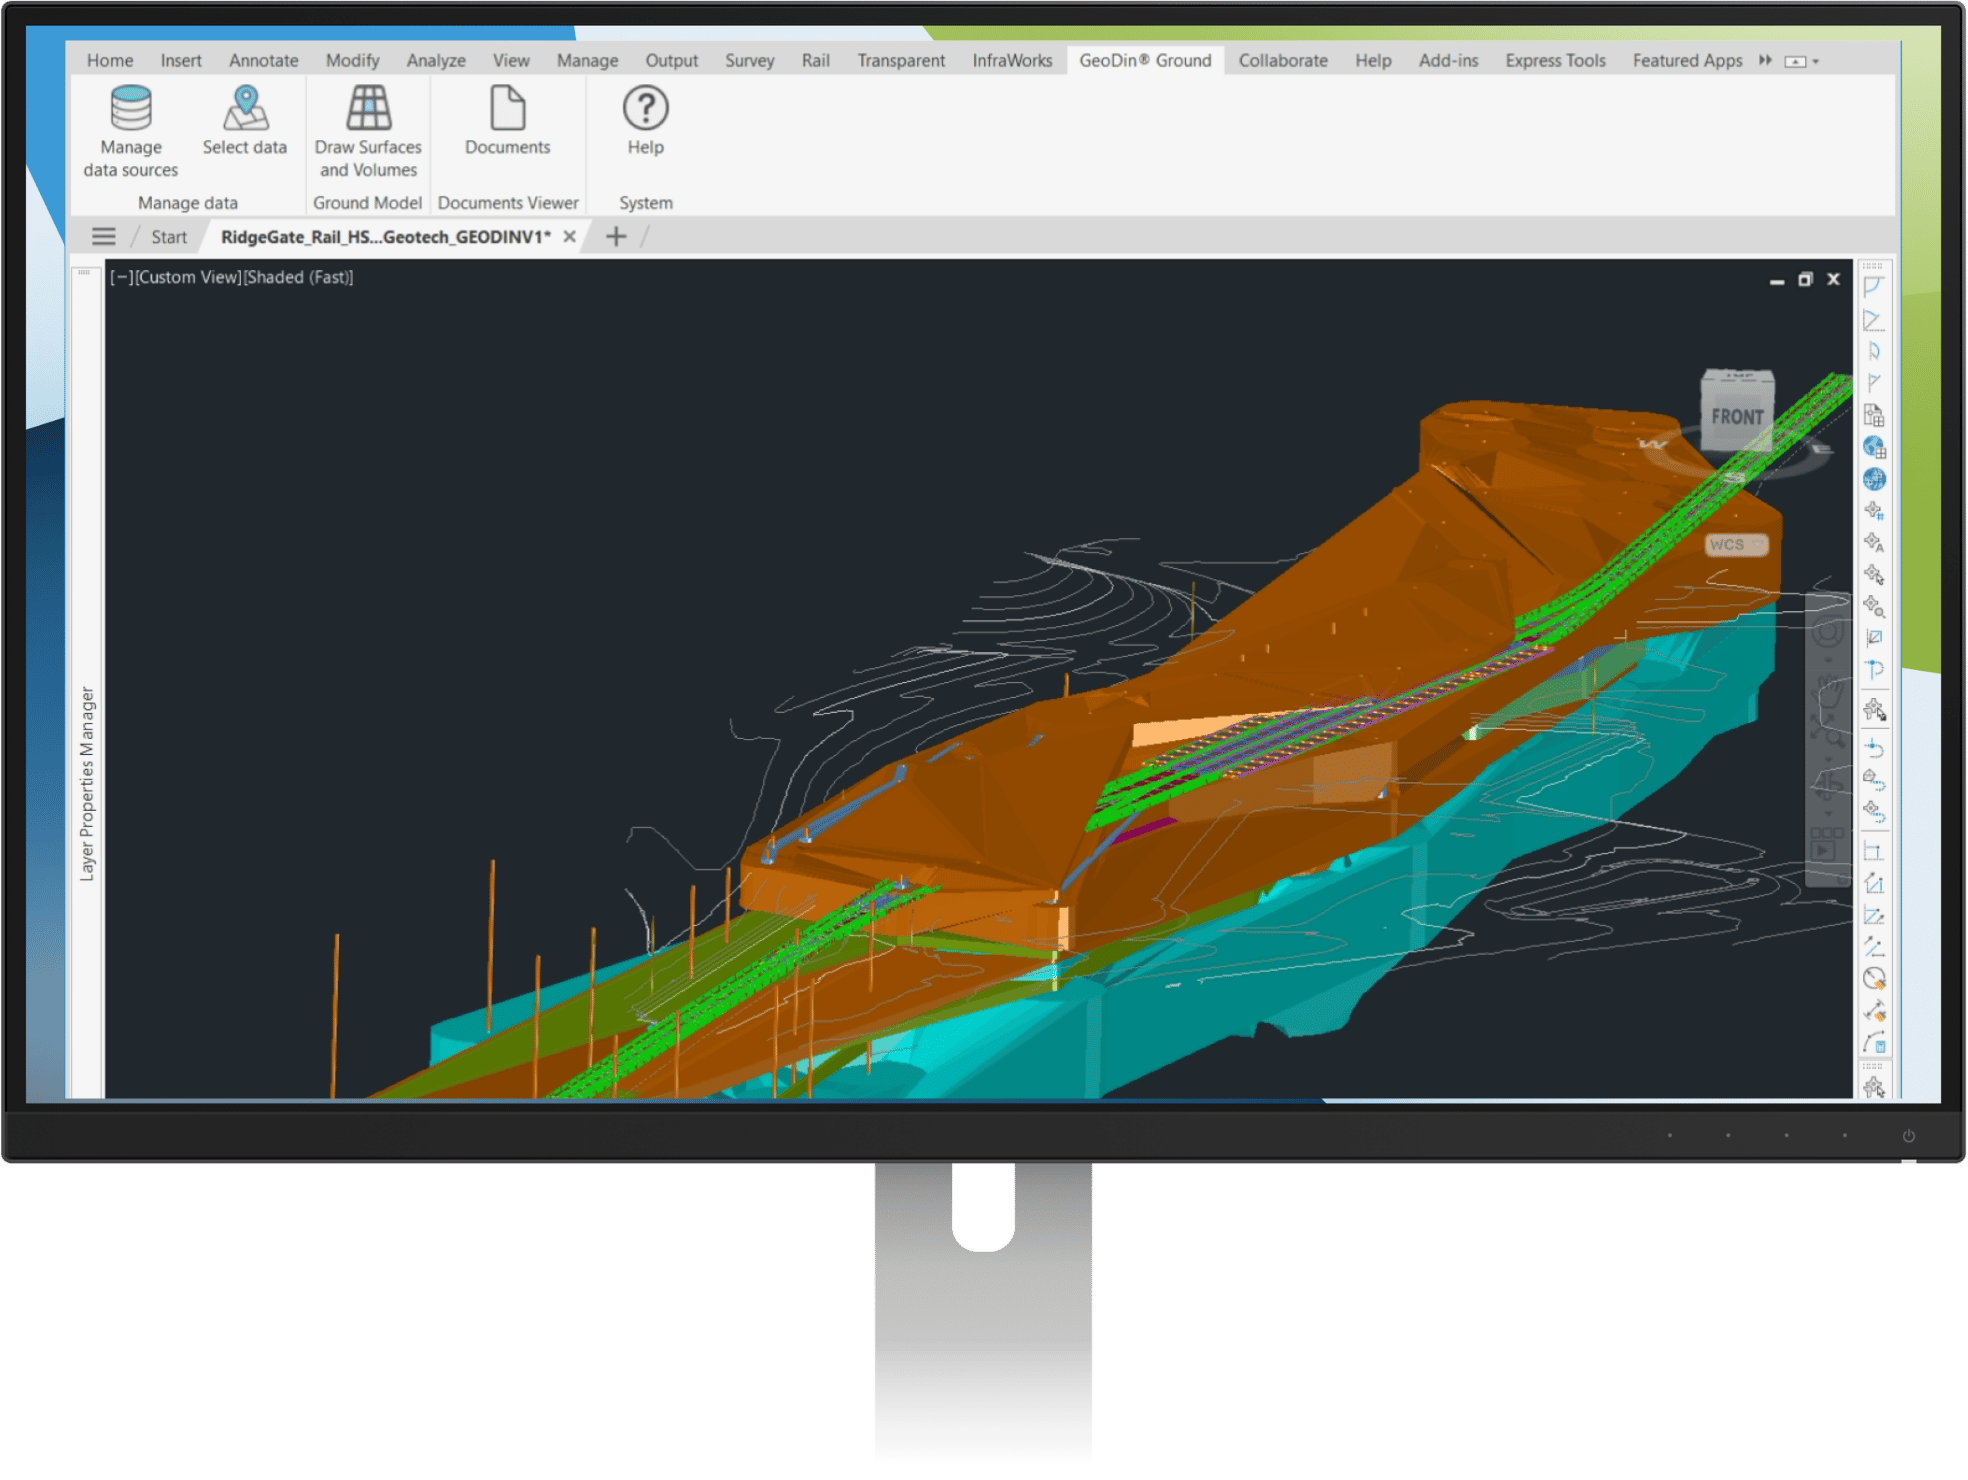Expand the WCS coordinate system dropdown
Image resolution: width=1968 pixels, height=1480 pixels.
(x=1758, y=544)
